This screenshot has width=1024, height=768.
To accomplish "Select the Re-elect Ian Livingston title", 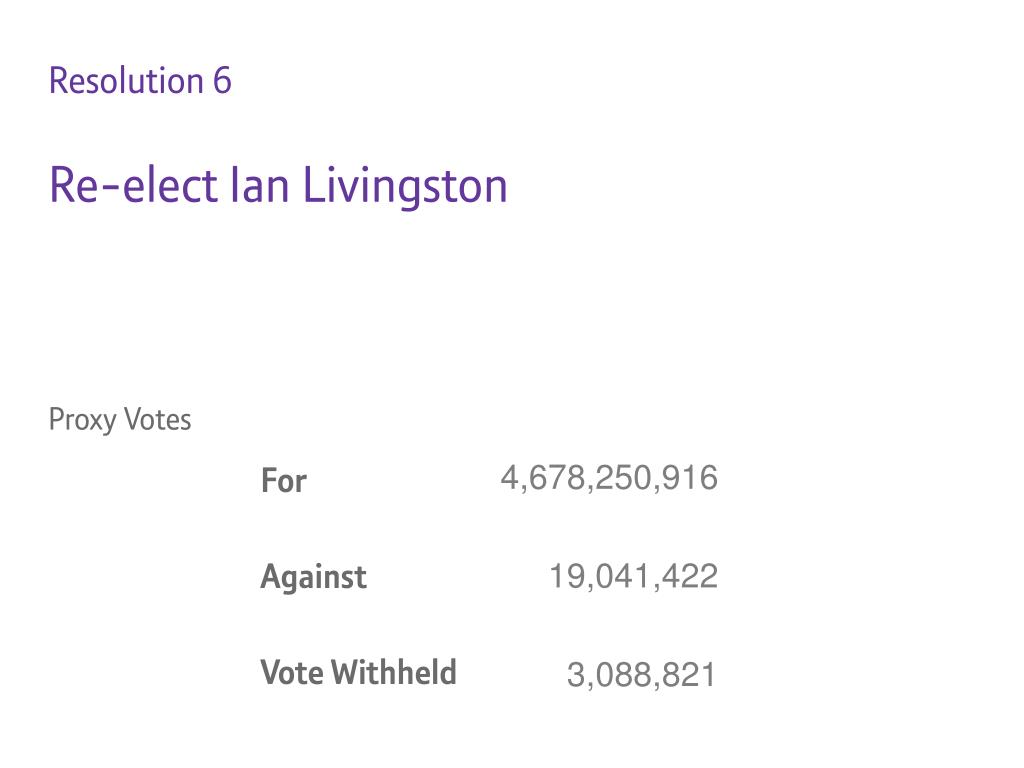I will tap(278, 186).
